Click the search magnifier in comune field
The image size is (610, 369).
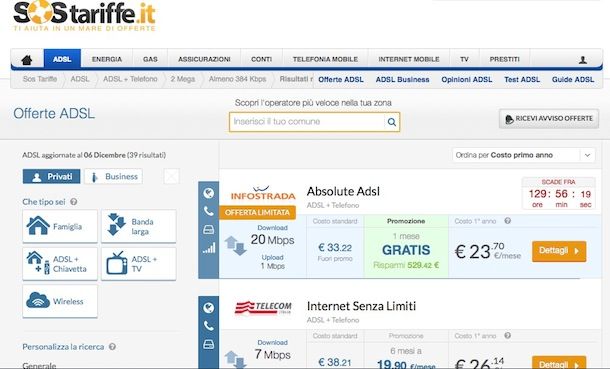392,122
